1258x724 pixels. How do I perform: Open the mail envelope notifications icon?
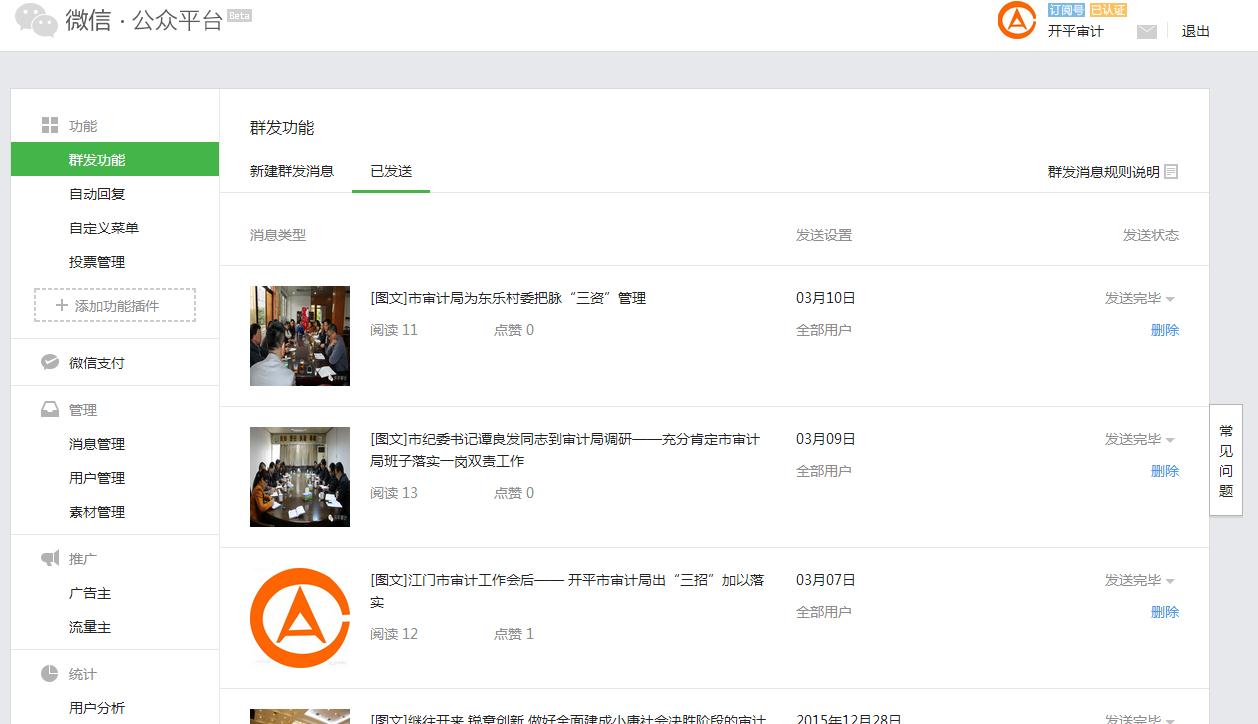point(1147,32)
